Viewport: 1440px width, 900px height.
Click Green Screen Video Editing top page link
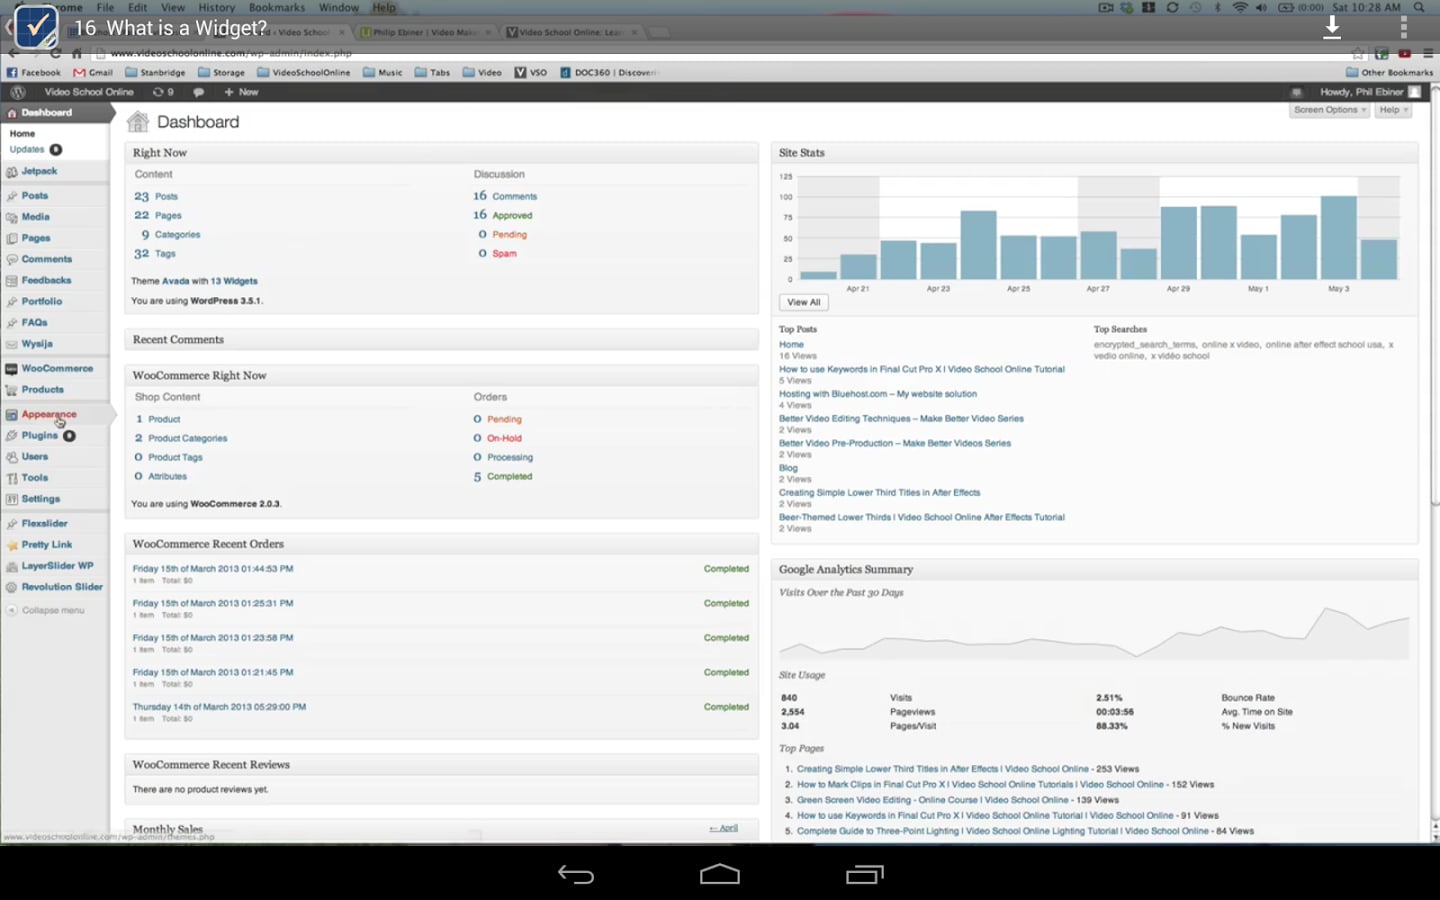[933, 800]
